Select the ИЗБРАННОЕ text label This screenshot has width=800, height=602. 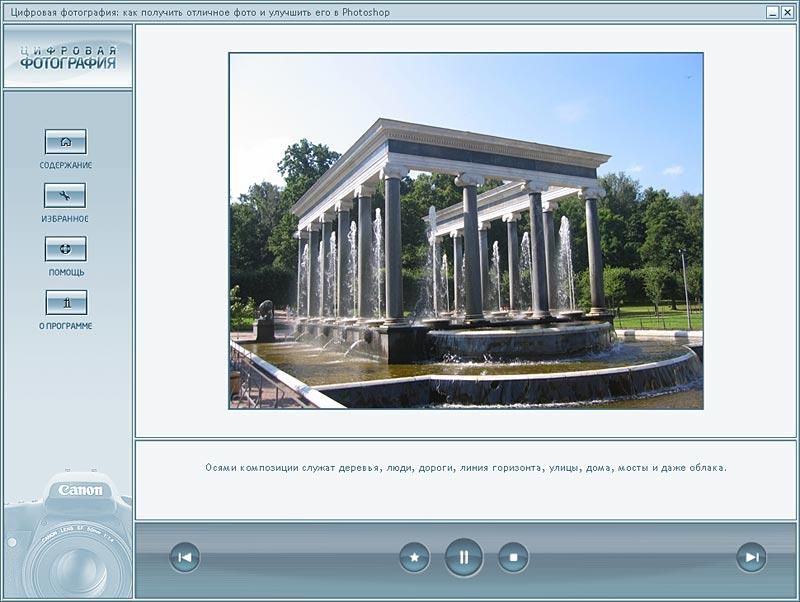tap(66, 219)
